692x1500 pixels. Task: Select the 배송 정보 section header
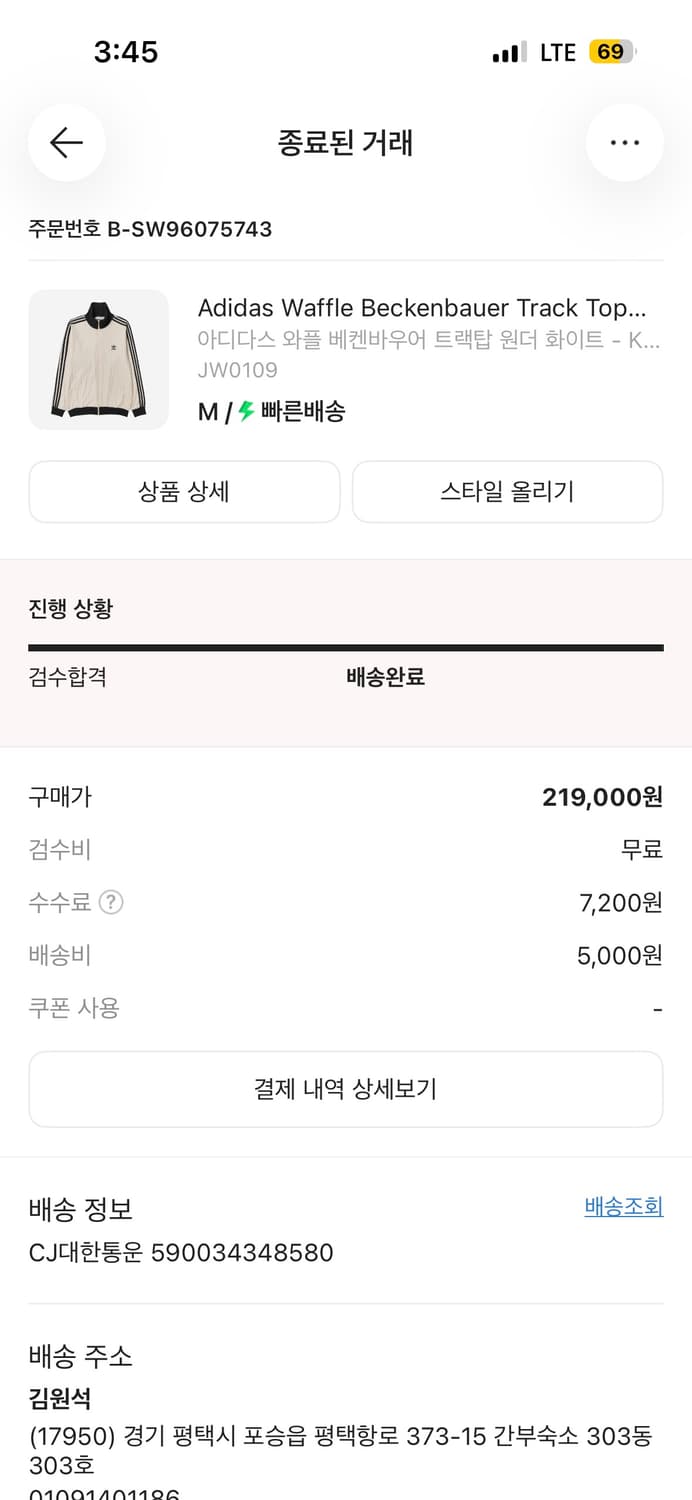pos(73,1209)
